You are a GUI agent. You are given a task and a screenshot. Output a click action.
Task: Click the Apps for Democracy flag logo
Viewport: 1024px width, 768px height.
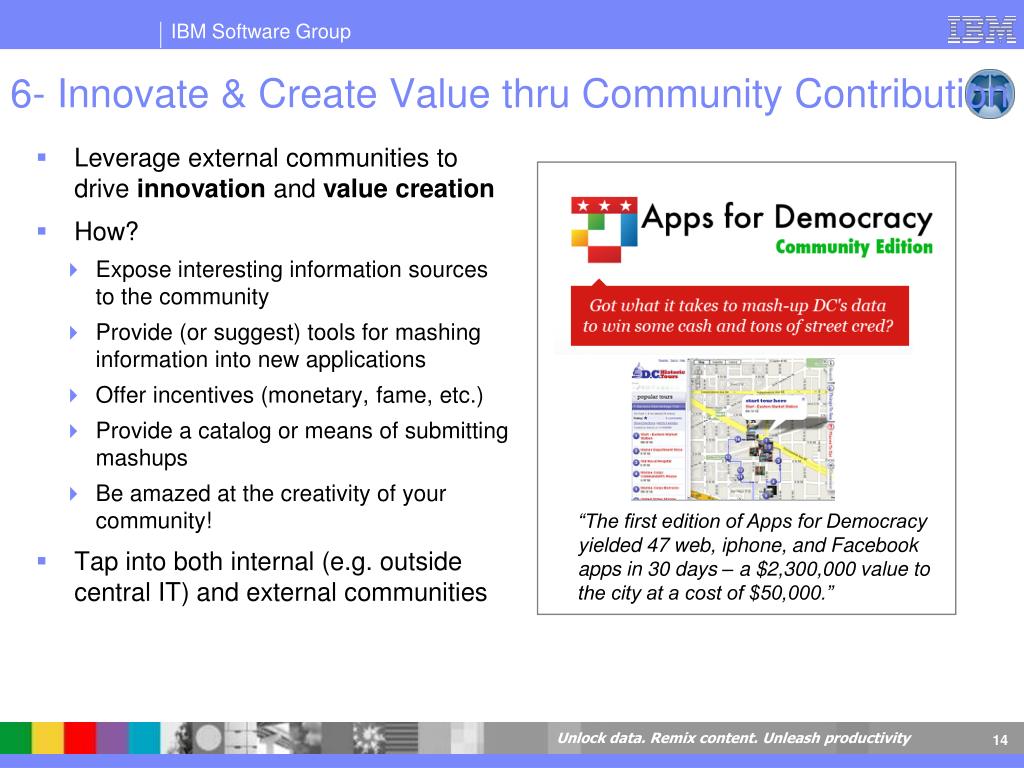604,229
